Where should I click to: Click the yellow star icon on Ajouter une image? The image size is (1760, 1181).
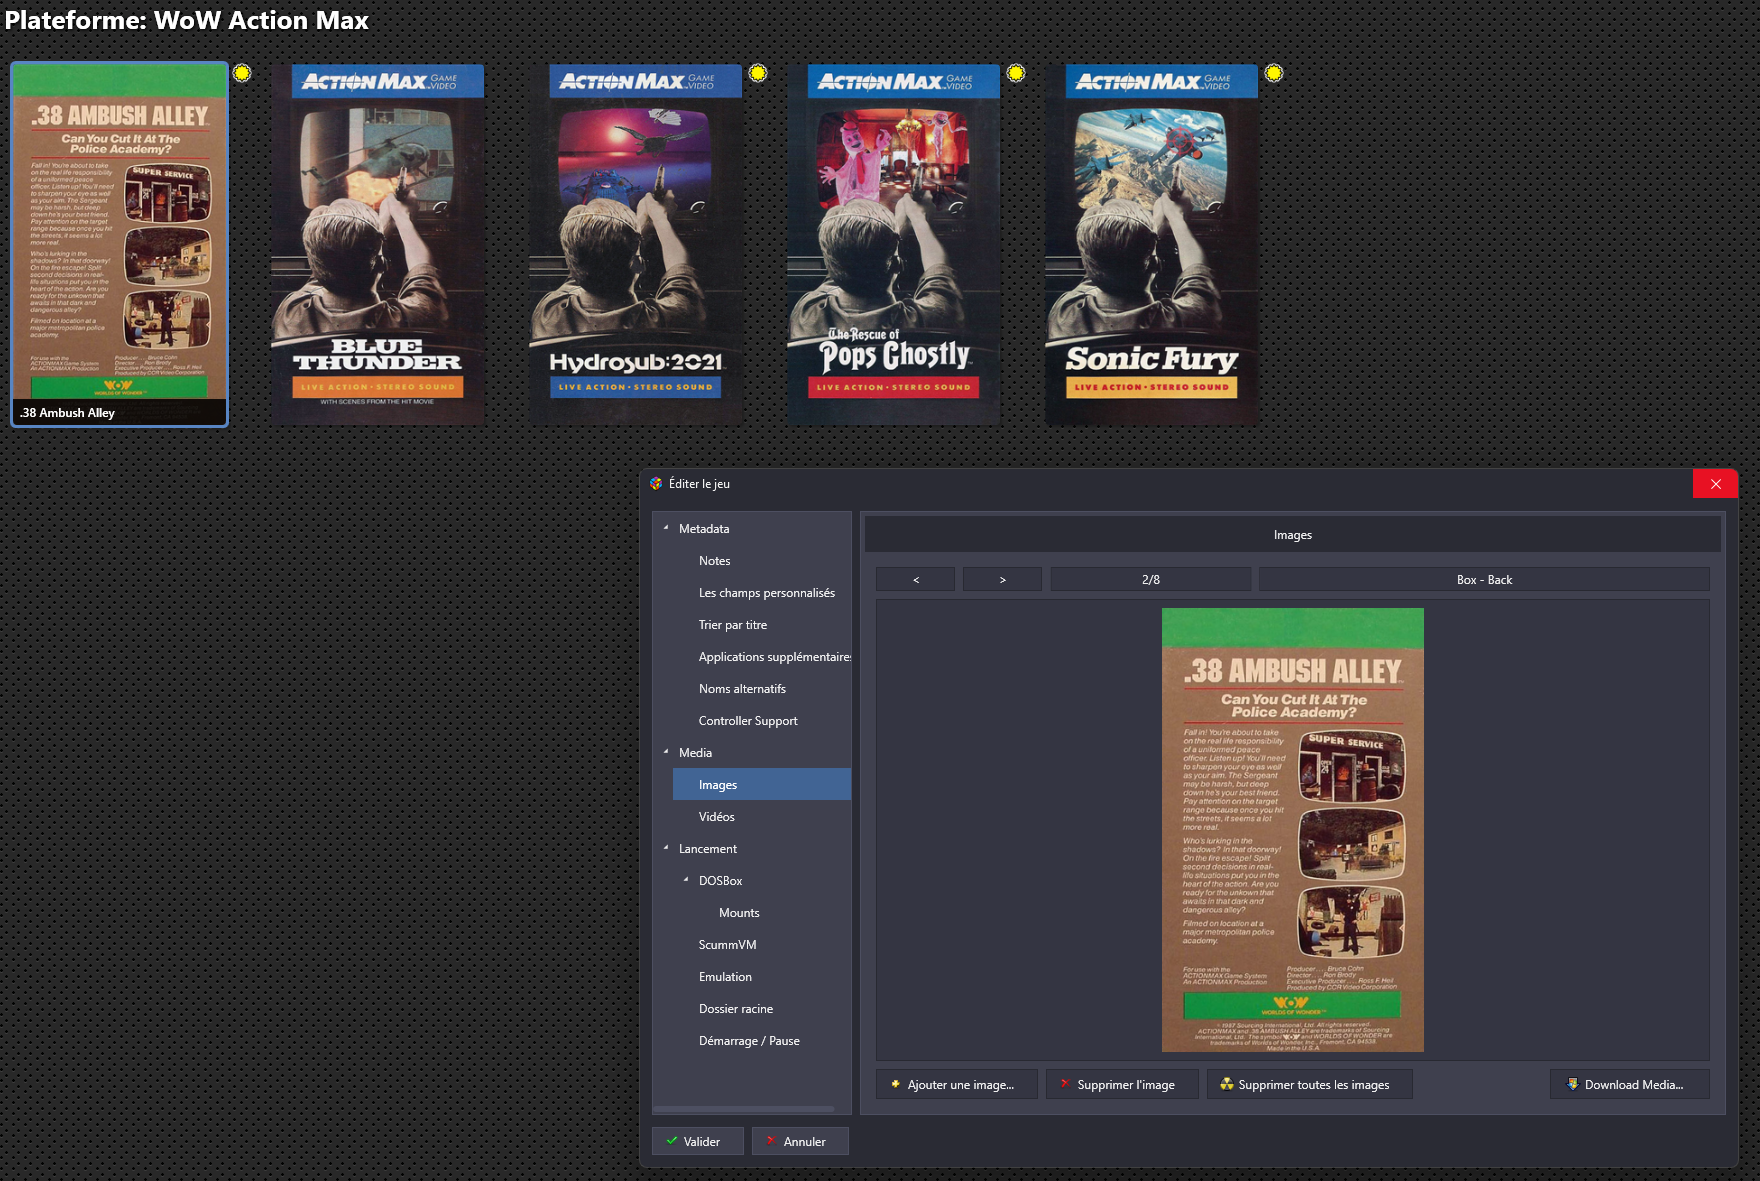point(895,1084)
